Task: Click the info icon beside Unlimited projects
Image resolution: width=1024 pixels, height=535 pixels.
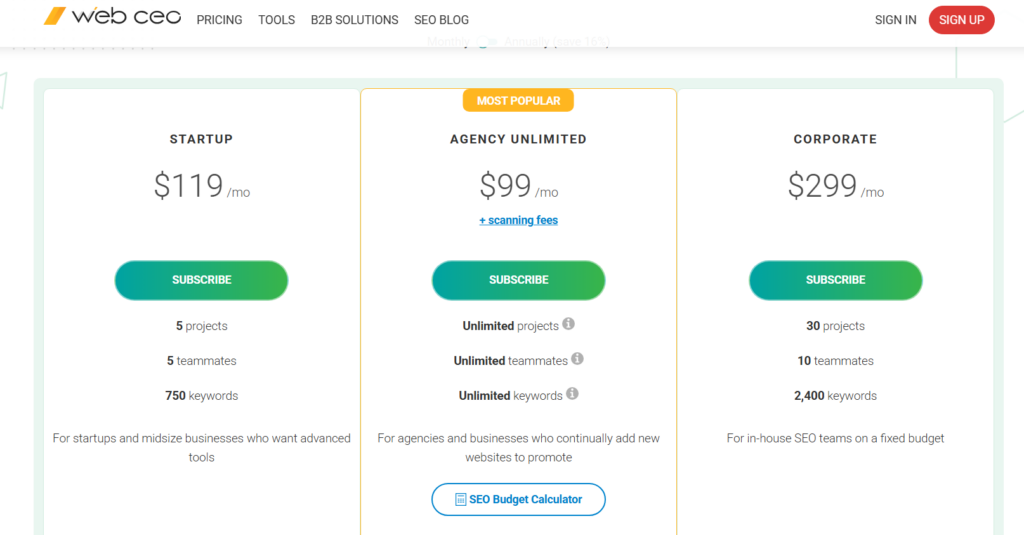Action: pos(569,324)
